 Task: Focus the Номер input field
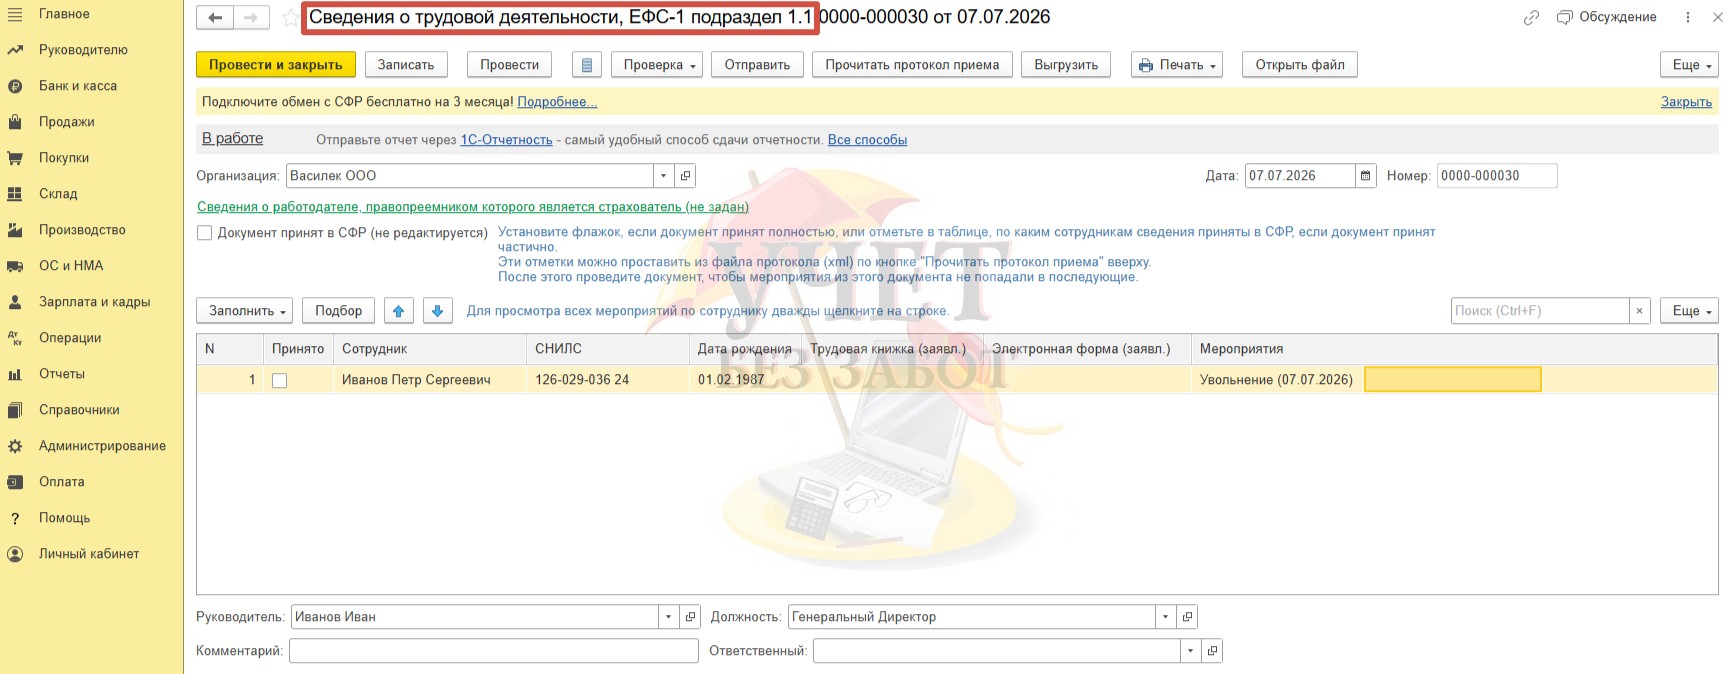(x=1497, y=176)
